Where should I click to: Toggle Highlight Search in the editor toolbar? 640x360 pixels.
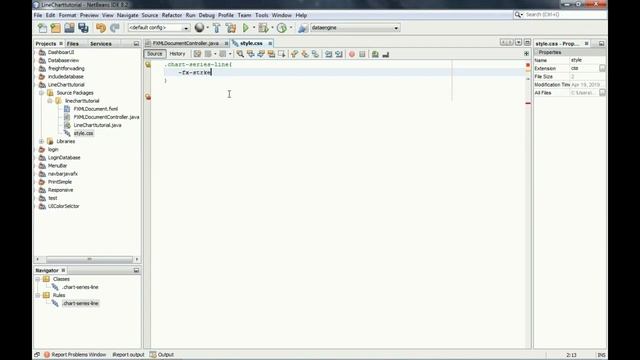tap(271, 54)
